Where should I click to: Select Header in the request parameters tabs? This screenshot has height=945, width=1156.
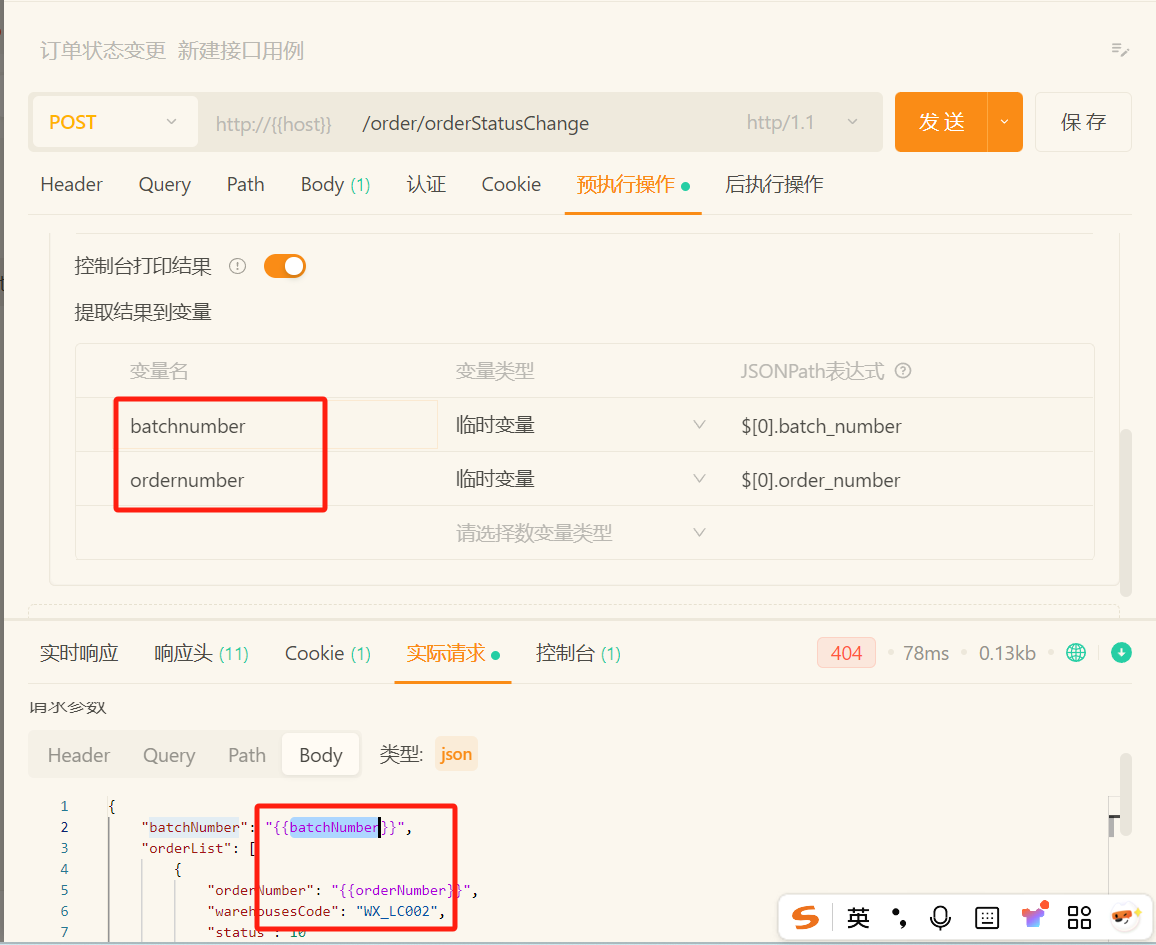tap(79, 755)
